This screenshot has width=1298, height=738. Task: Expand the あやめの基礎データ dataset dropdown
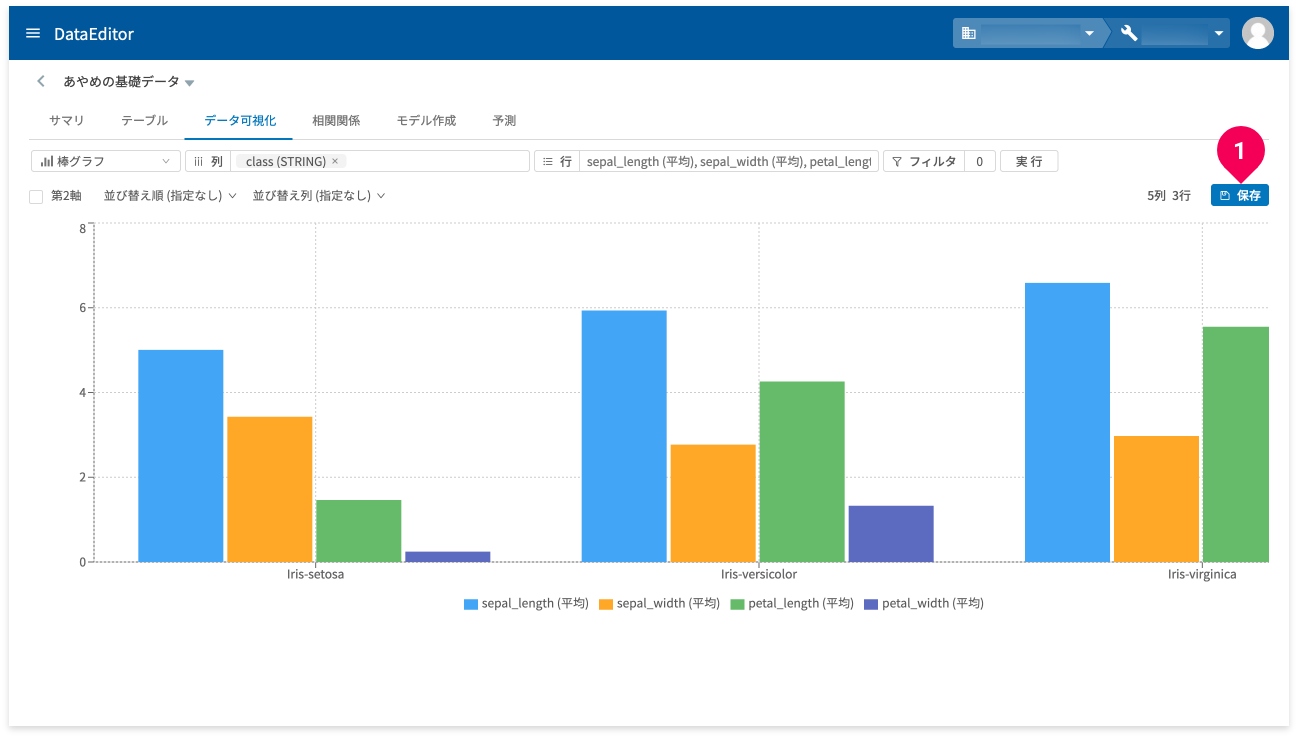click(189, 83)
